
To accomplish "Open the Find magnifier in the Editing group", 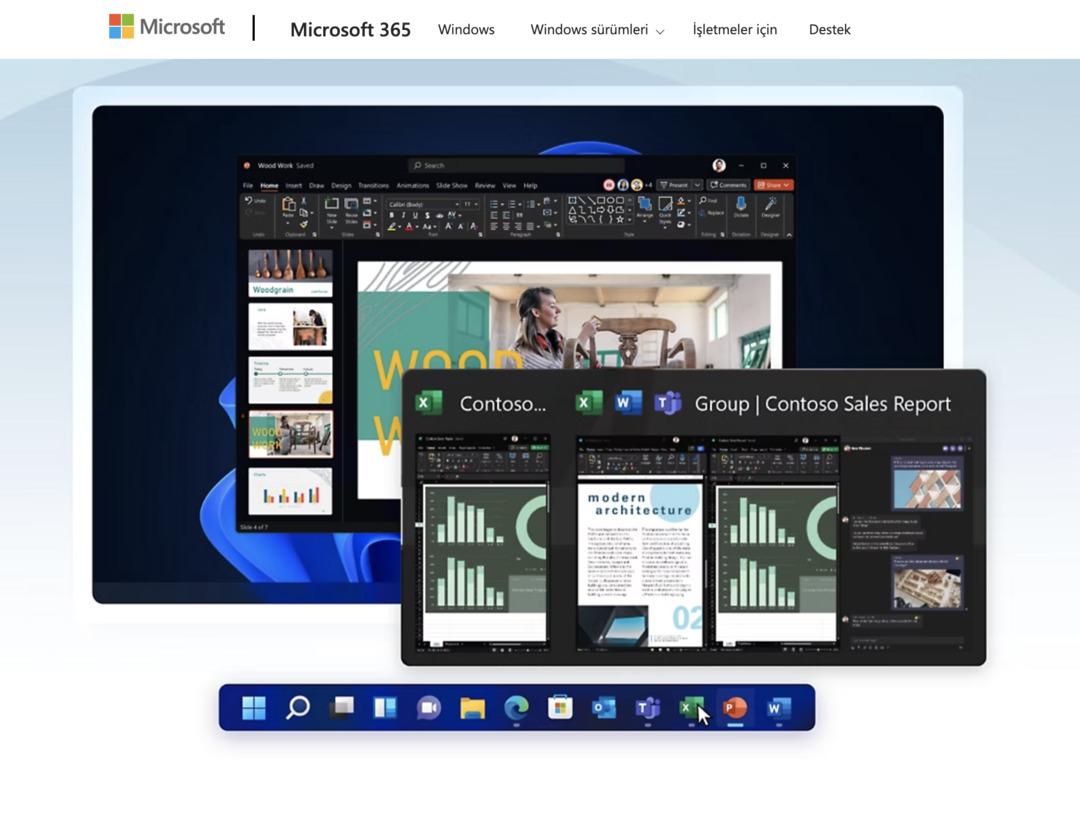I will (x=703, y=200).
